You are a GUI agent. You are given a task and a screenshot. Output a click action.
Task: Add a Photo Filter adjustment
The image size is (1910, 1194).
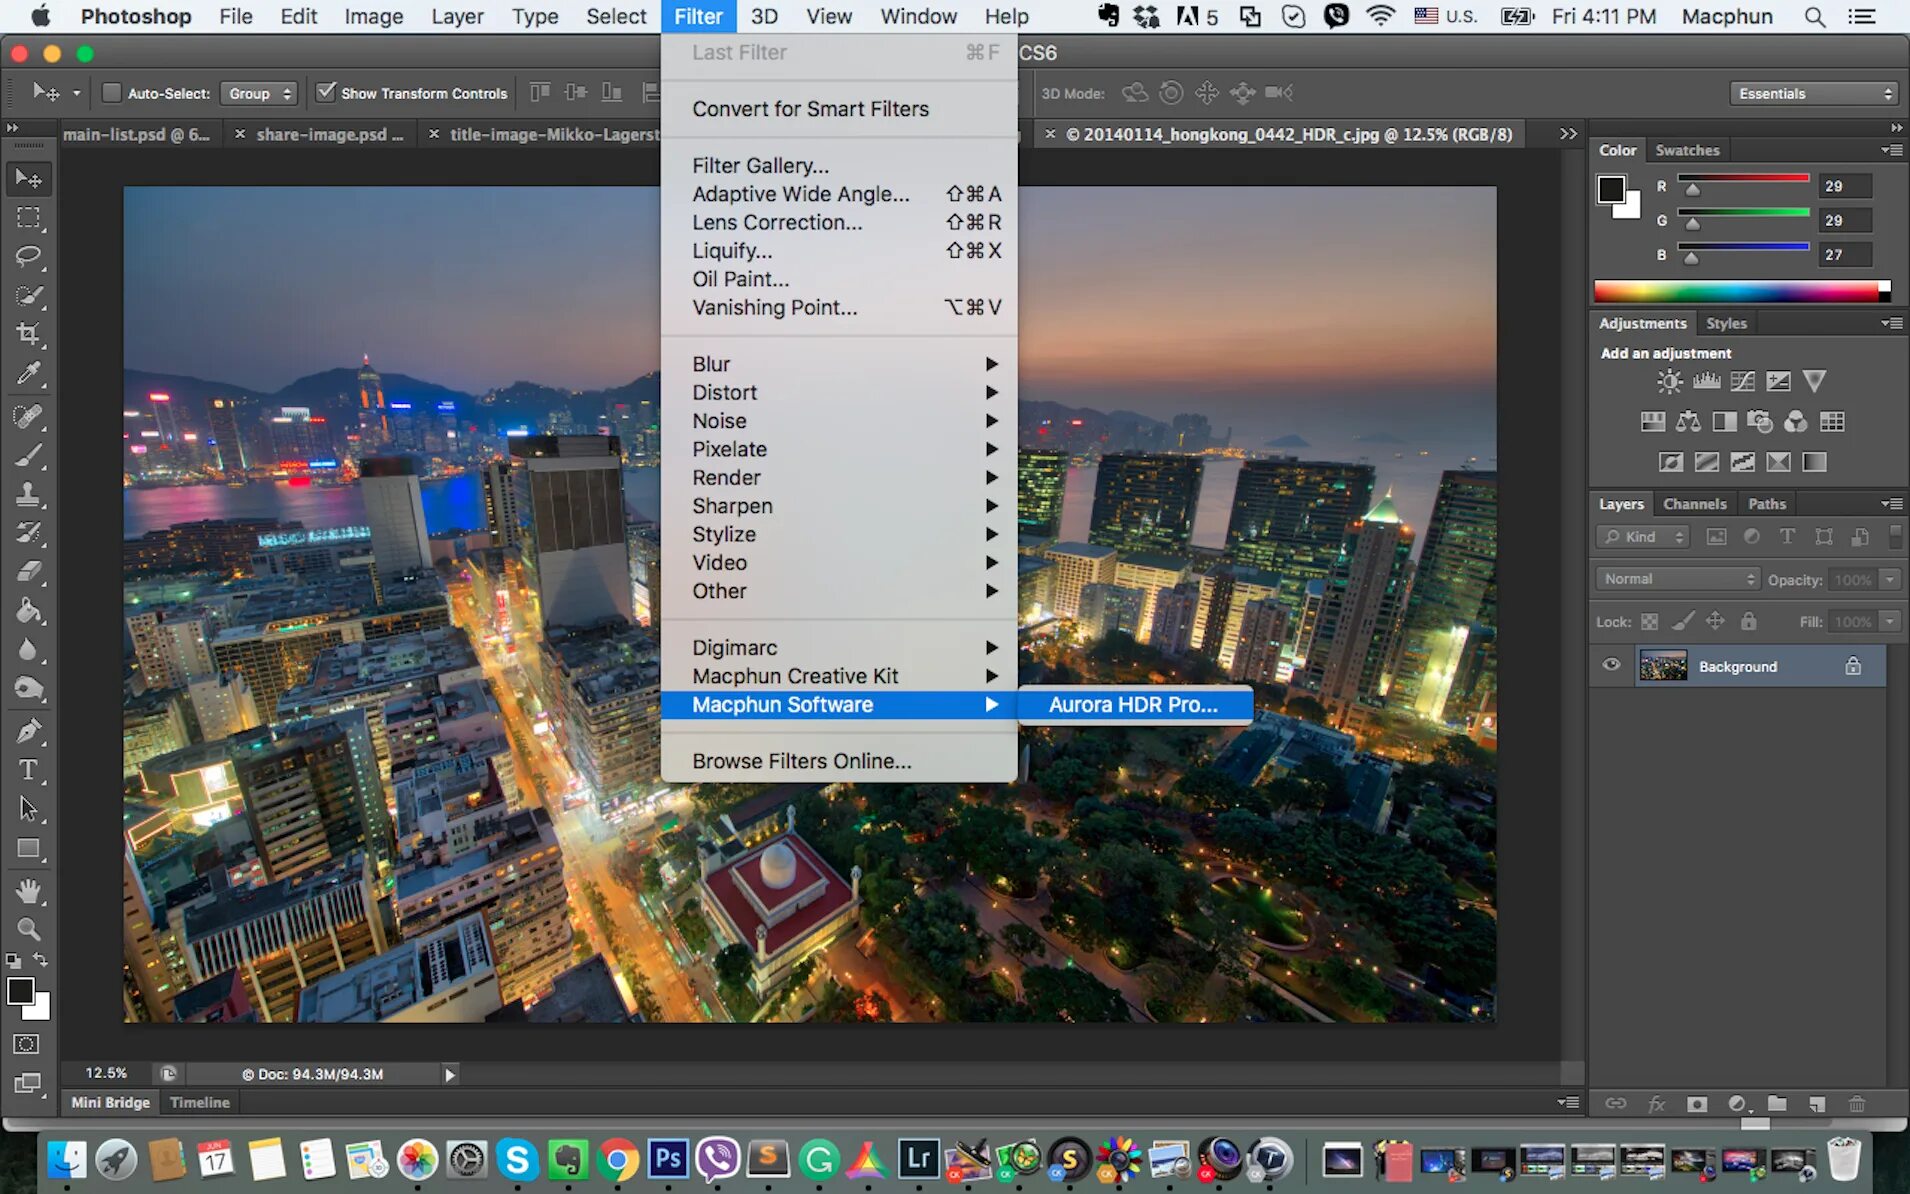(1760, 422)
